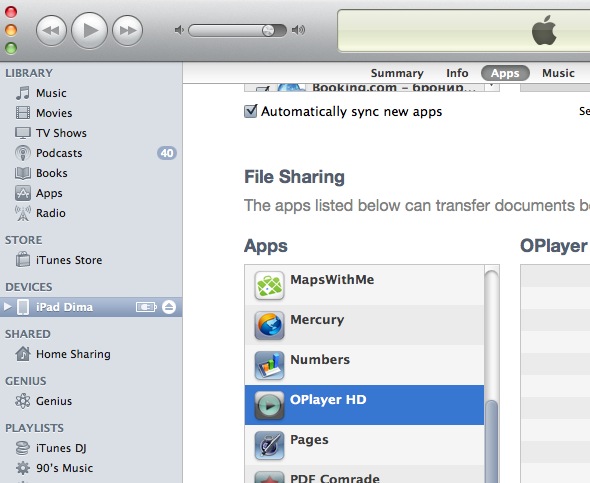Click the TV Shows label
Screen dimensions: 590x483
pyautogui.click(x=61, y=133)
